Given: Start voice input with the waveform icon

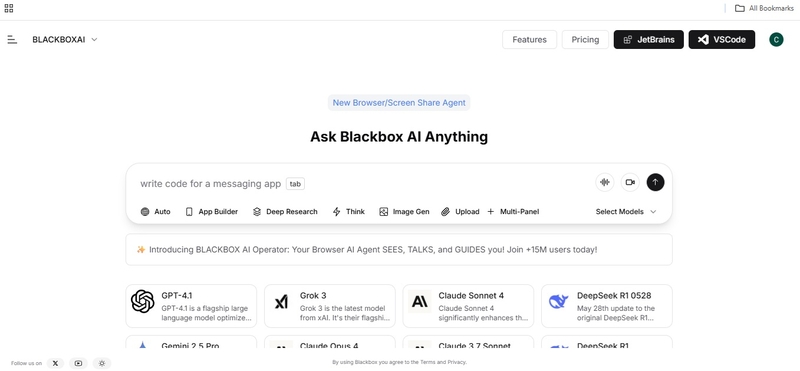Looking at the screenshot, I should coord(605,182).
